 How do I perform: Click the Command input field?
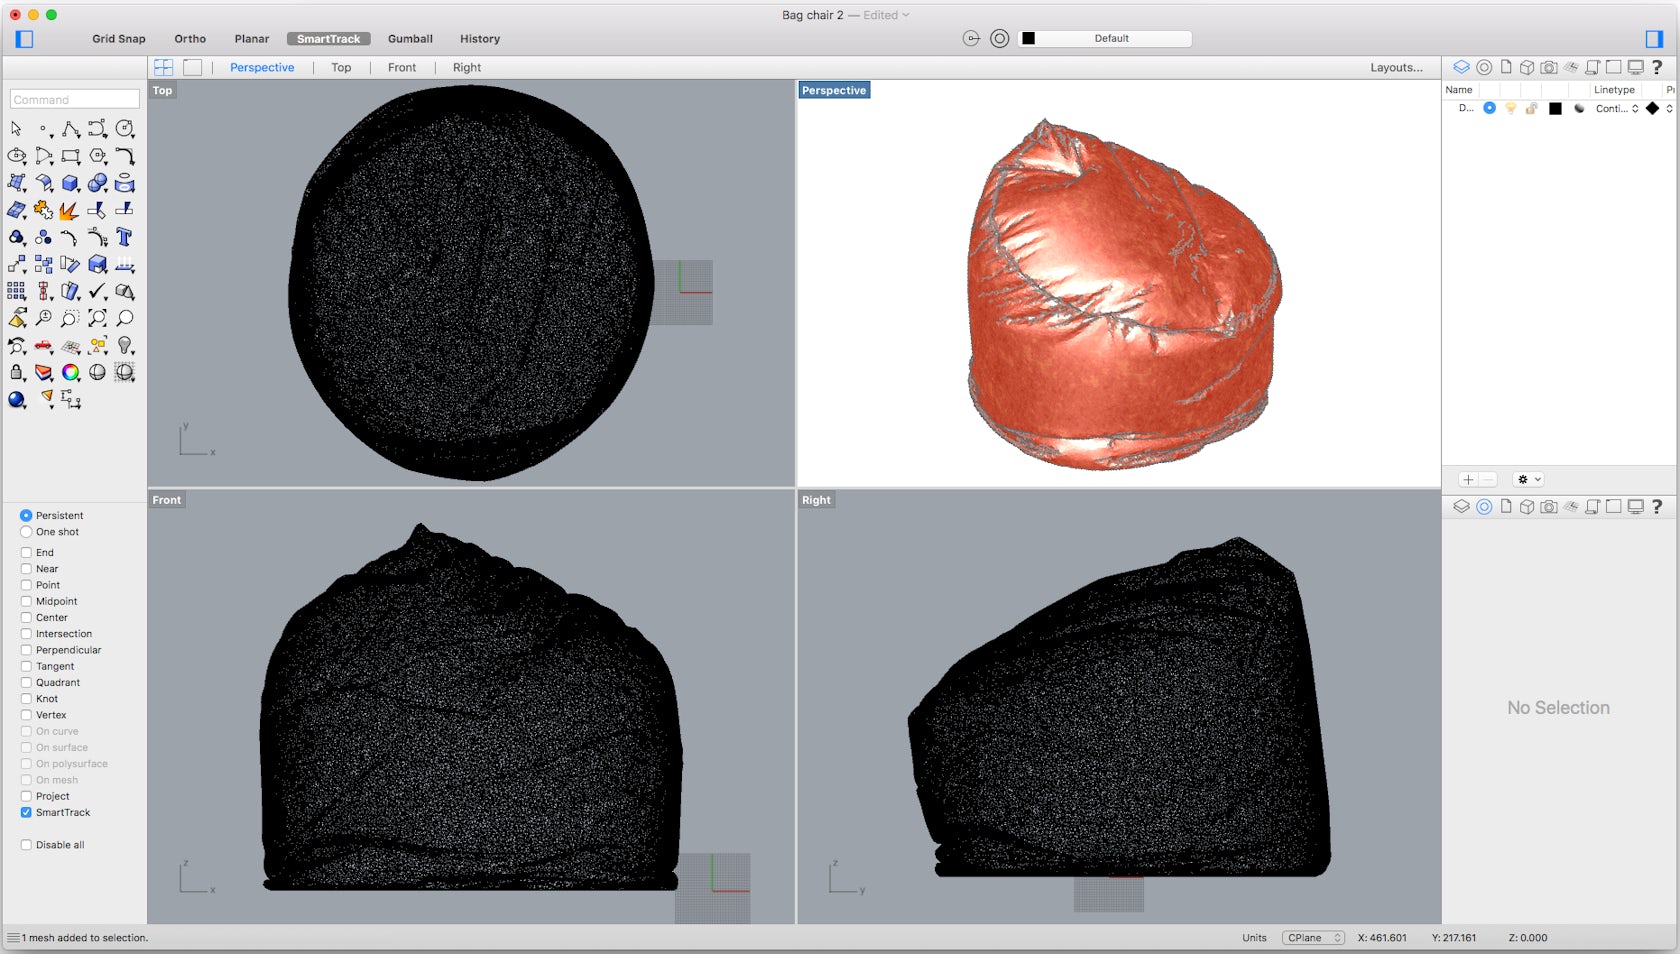click(x=75, y=99)
